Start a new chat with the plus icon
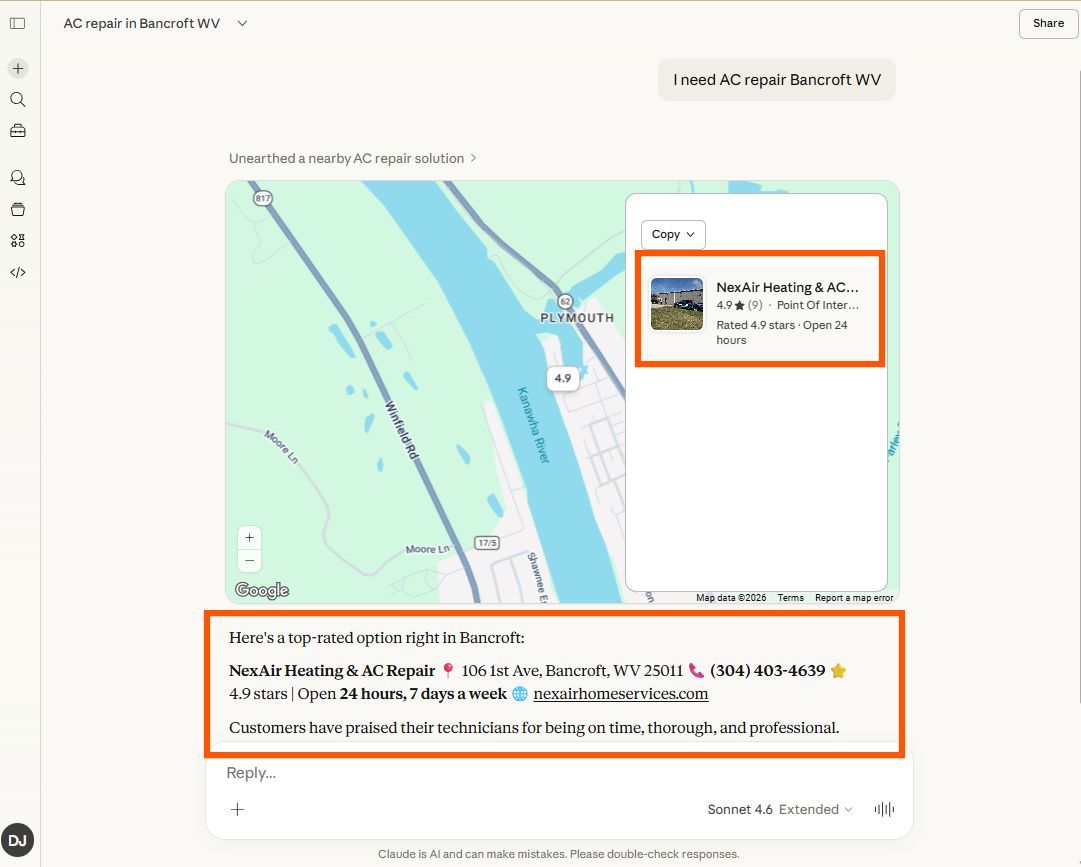Screen dimensions: 1081x867 point(17,68)
